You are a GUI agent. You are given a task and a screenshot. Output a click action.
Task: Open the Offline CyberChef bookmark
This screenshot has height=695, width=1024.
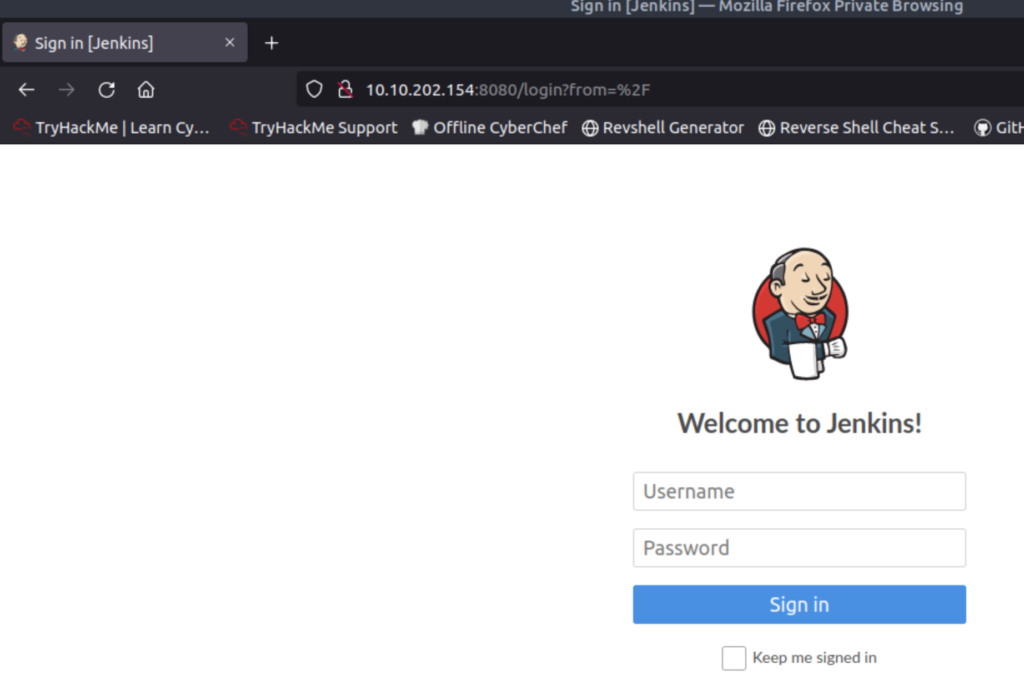[x=490, y=127]
